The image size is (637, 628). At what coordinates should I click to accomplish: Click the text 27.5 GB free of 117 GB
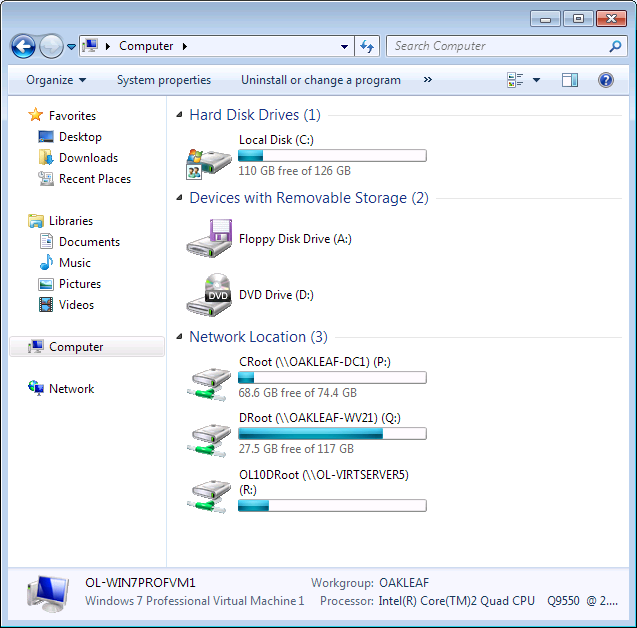point(296,449)
